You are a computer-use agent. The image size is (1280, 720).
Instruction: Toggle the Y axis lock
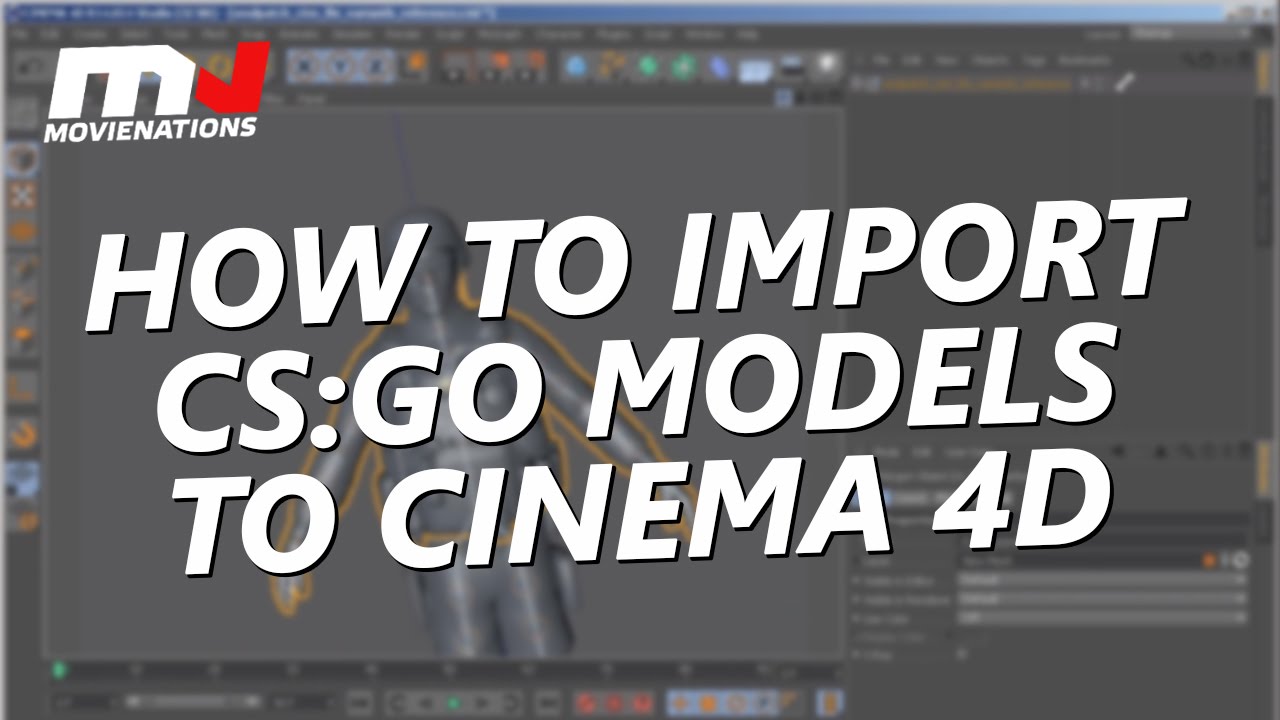340,66
